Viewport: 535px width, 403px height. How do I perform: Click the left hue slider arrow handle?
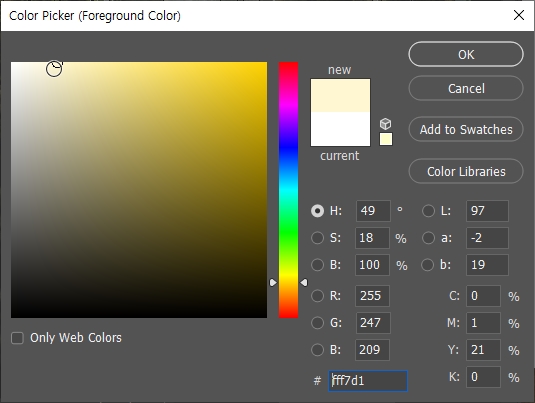coord(273,283)
